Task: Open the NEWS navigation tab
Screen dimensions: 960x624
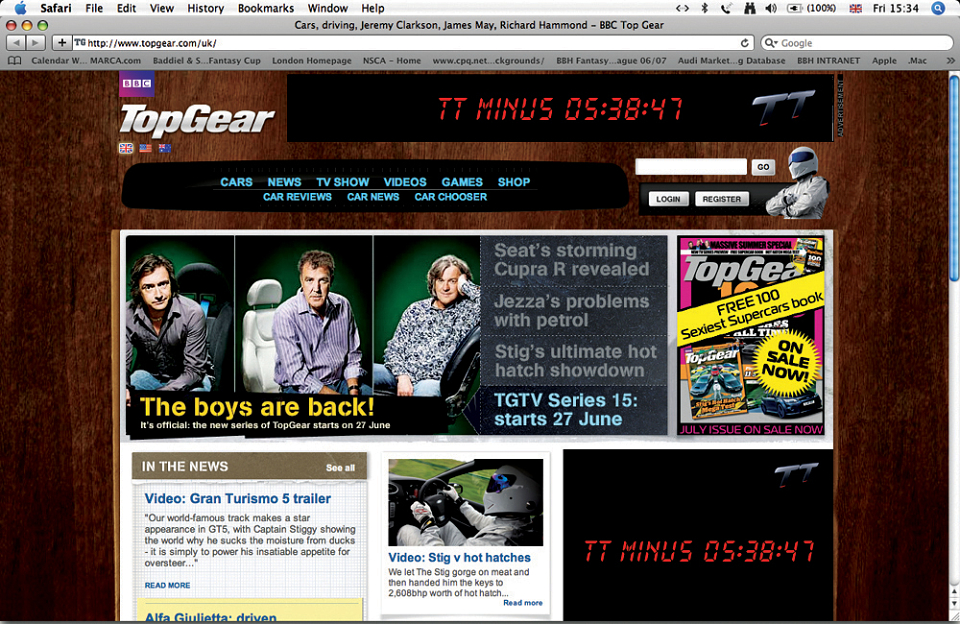Action: 284,182
